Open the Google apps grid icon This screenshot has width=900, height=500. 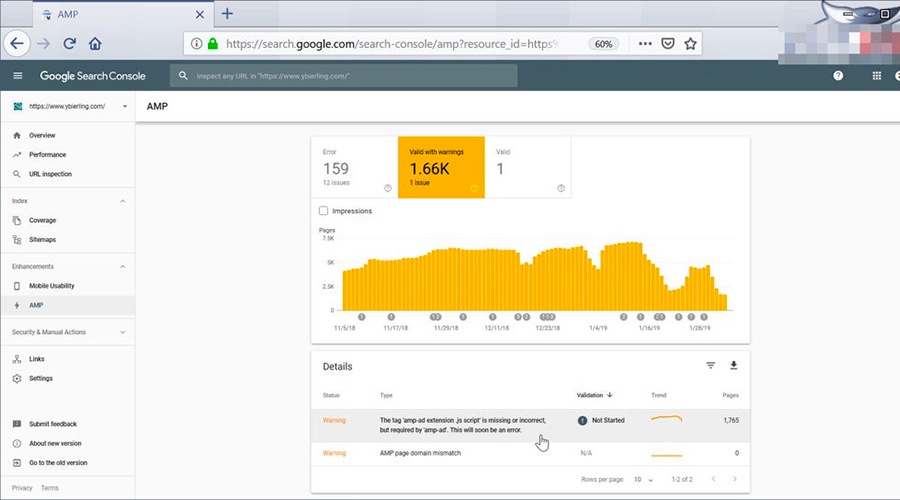click(877, 76)
